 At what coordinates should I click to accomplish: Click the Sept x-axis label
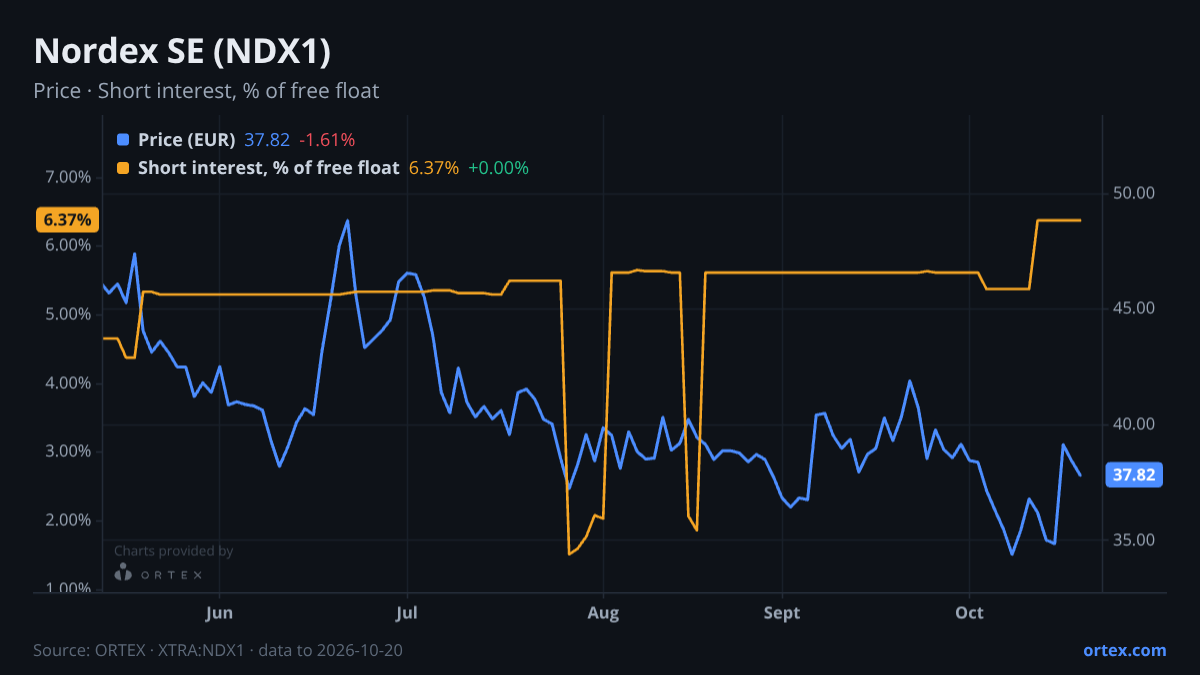782,612
